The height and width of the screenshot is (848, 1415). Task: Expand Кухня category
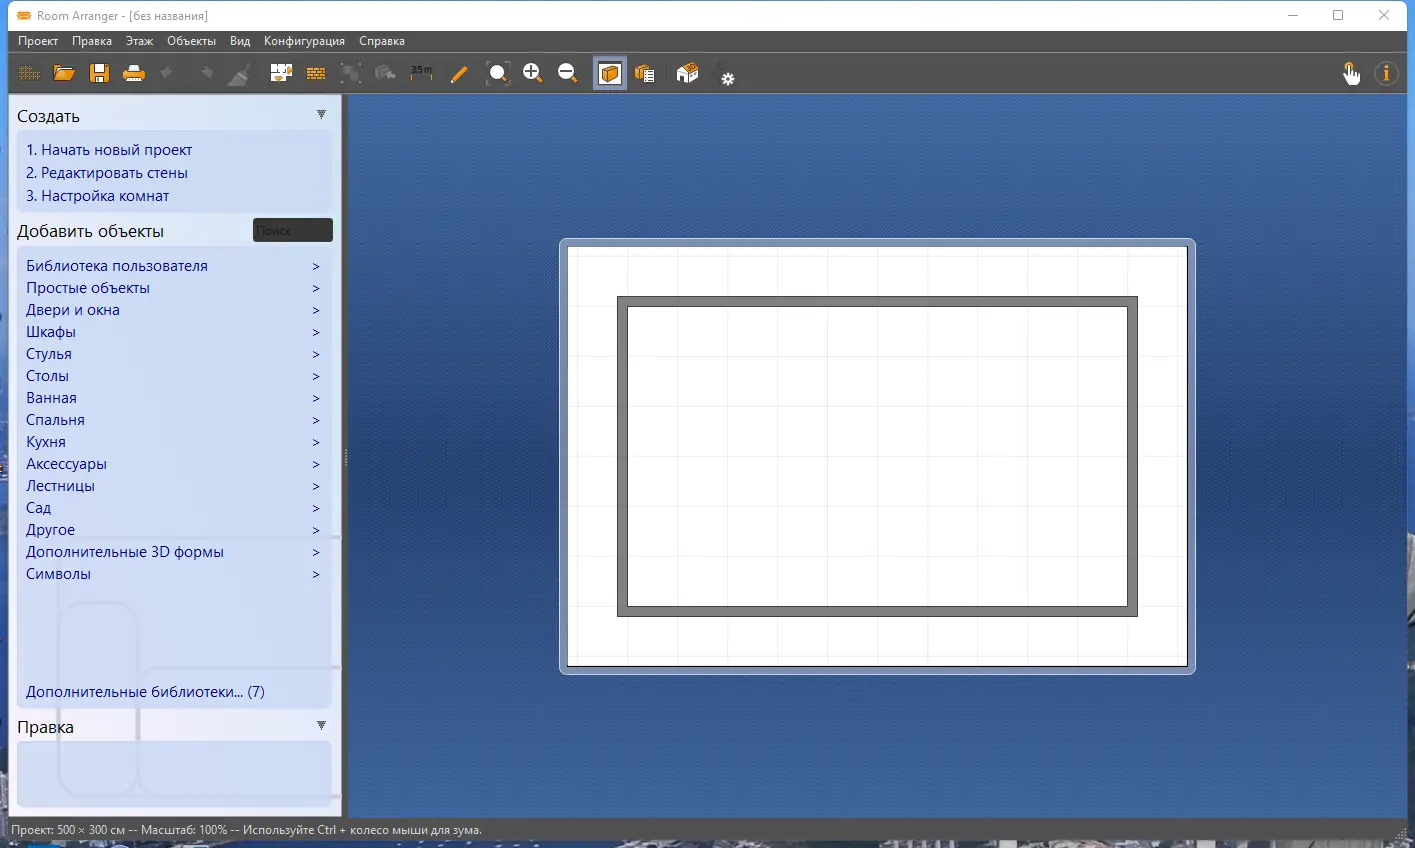coord(173,442)
